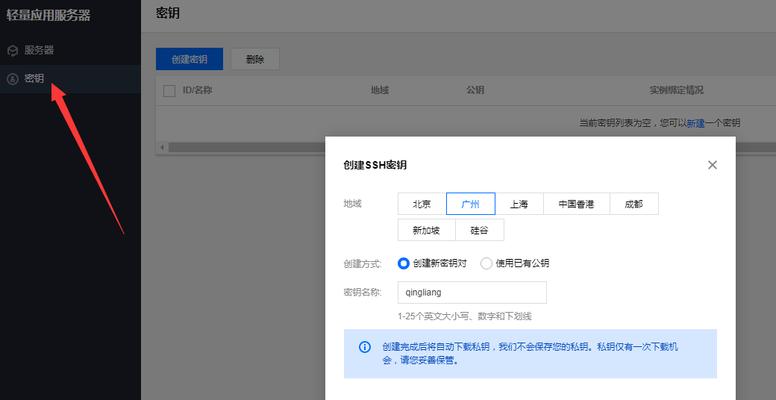Click the 地域 column header
The height and width of the screenshot is (400, 776).
click(x=380, y=91)
